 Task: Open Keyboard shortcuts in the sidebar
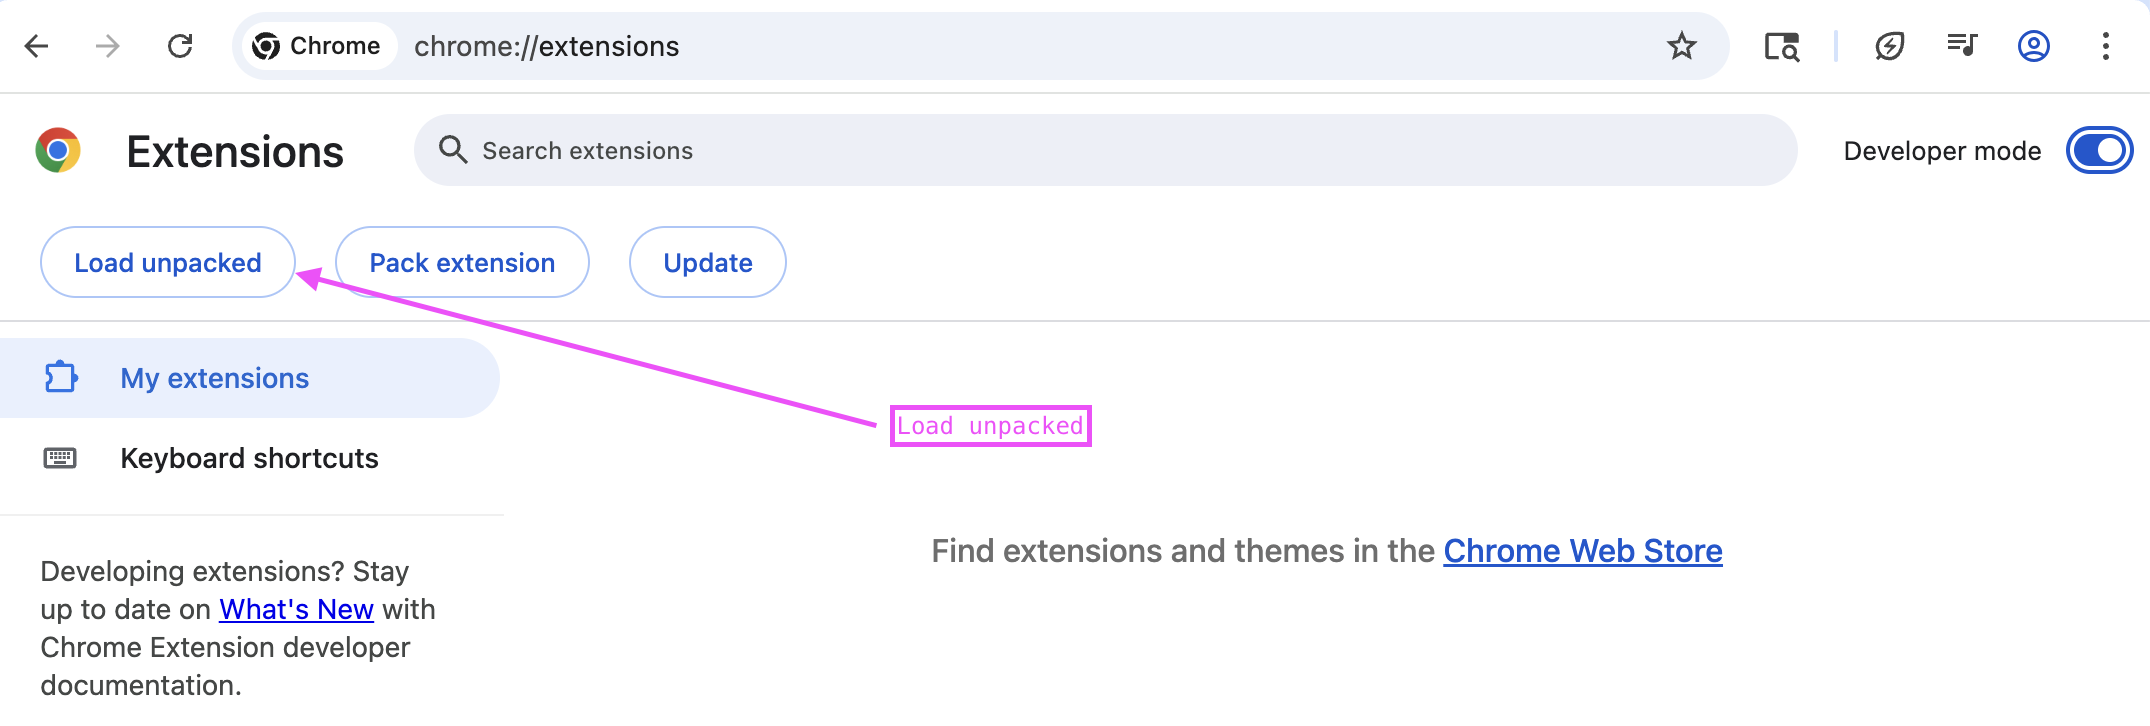coord(249,459)
